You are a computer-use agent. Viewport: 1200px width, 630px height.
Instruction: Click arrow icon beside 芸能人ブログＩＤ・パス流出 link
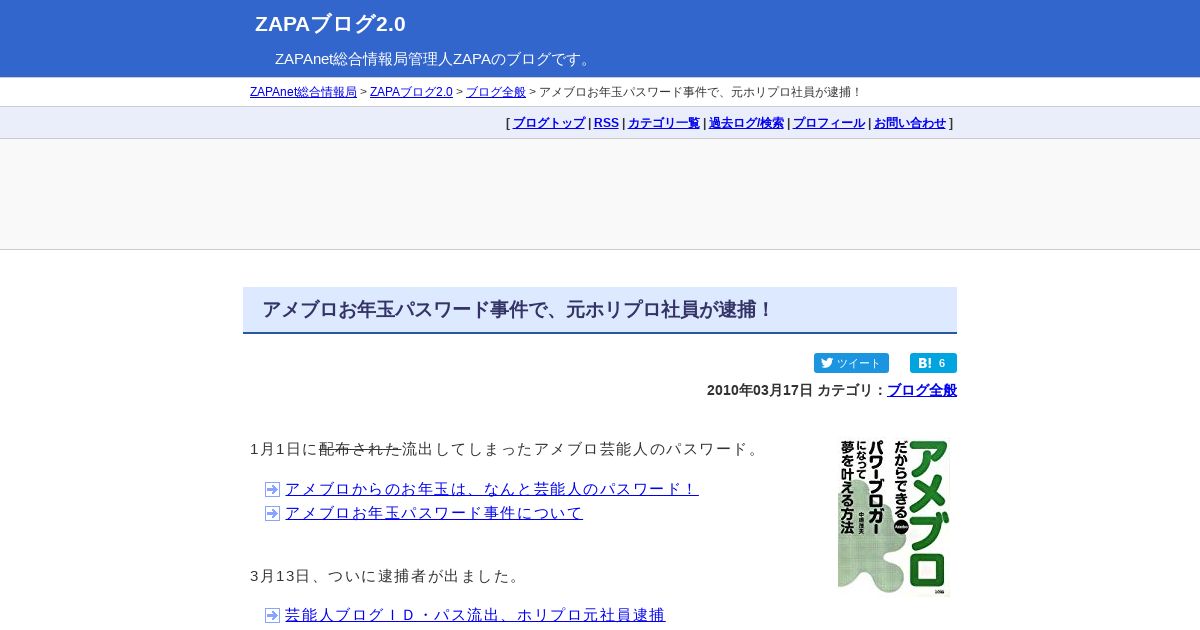272,615
